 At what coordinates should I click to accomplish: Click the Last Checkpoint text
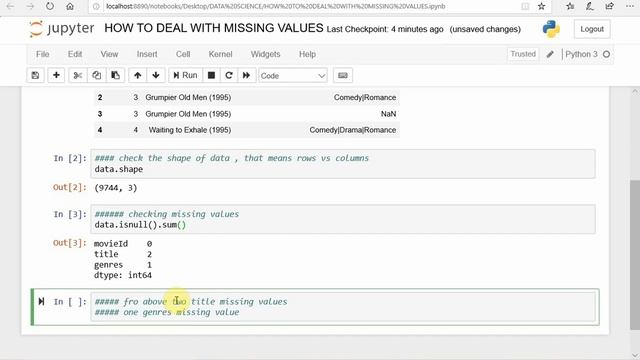tap(385, 29)
